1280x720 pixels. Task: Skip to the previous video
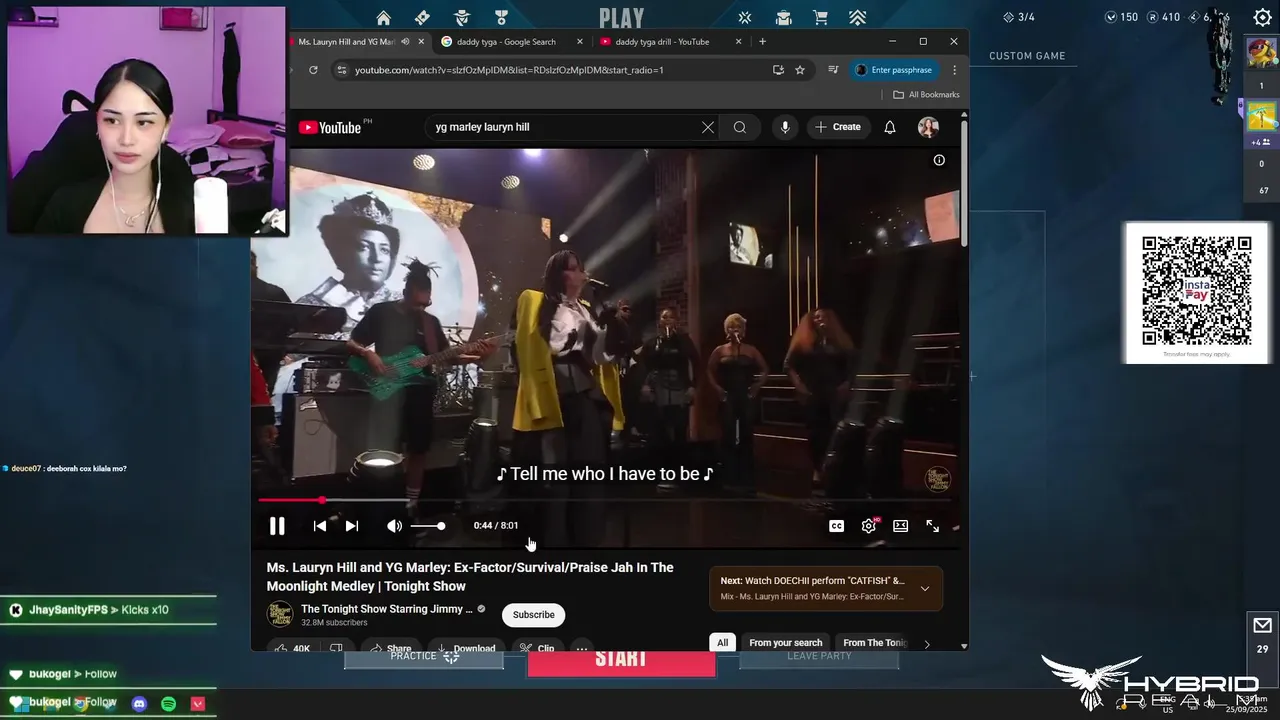pyautogui.click(x=320, y=526)
